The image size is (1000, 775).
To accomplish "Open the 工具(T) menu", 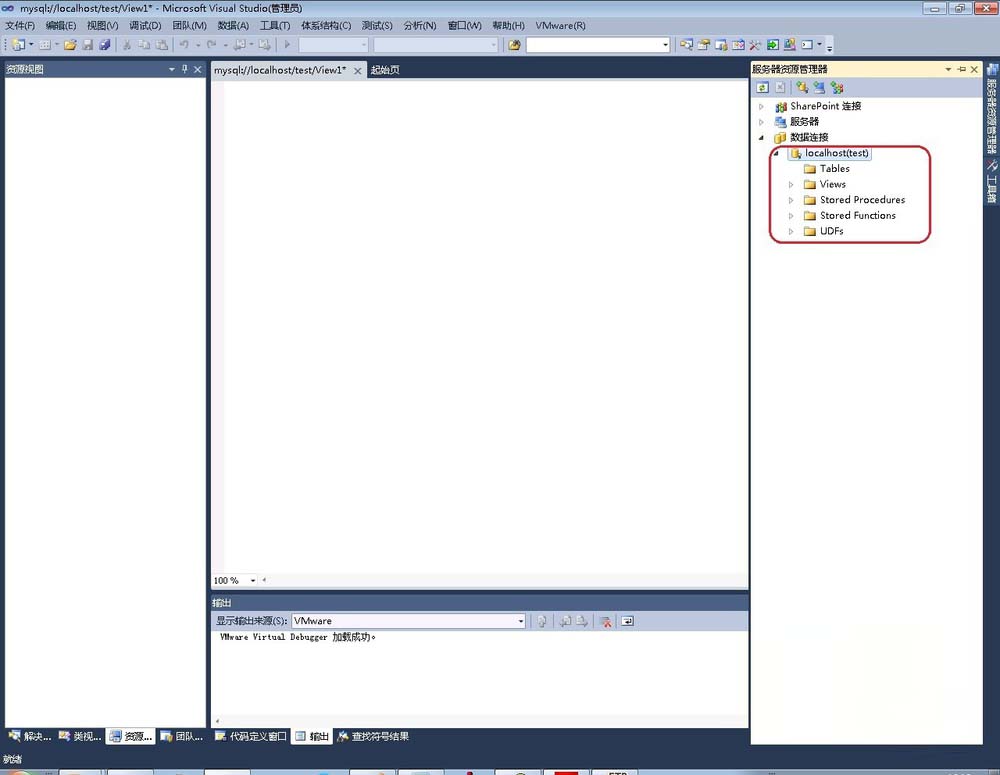I will 275,26.
